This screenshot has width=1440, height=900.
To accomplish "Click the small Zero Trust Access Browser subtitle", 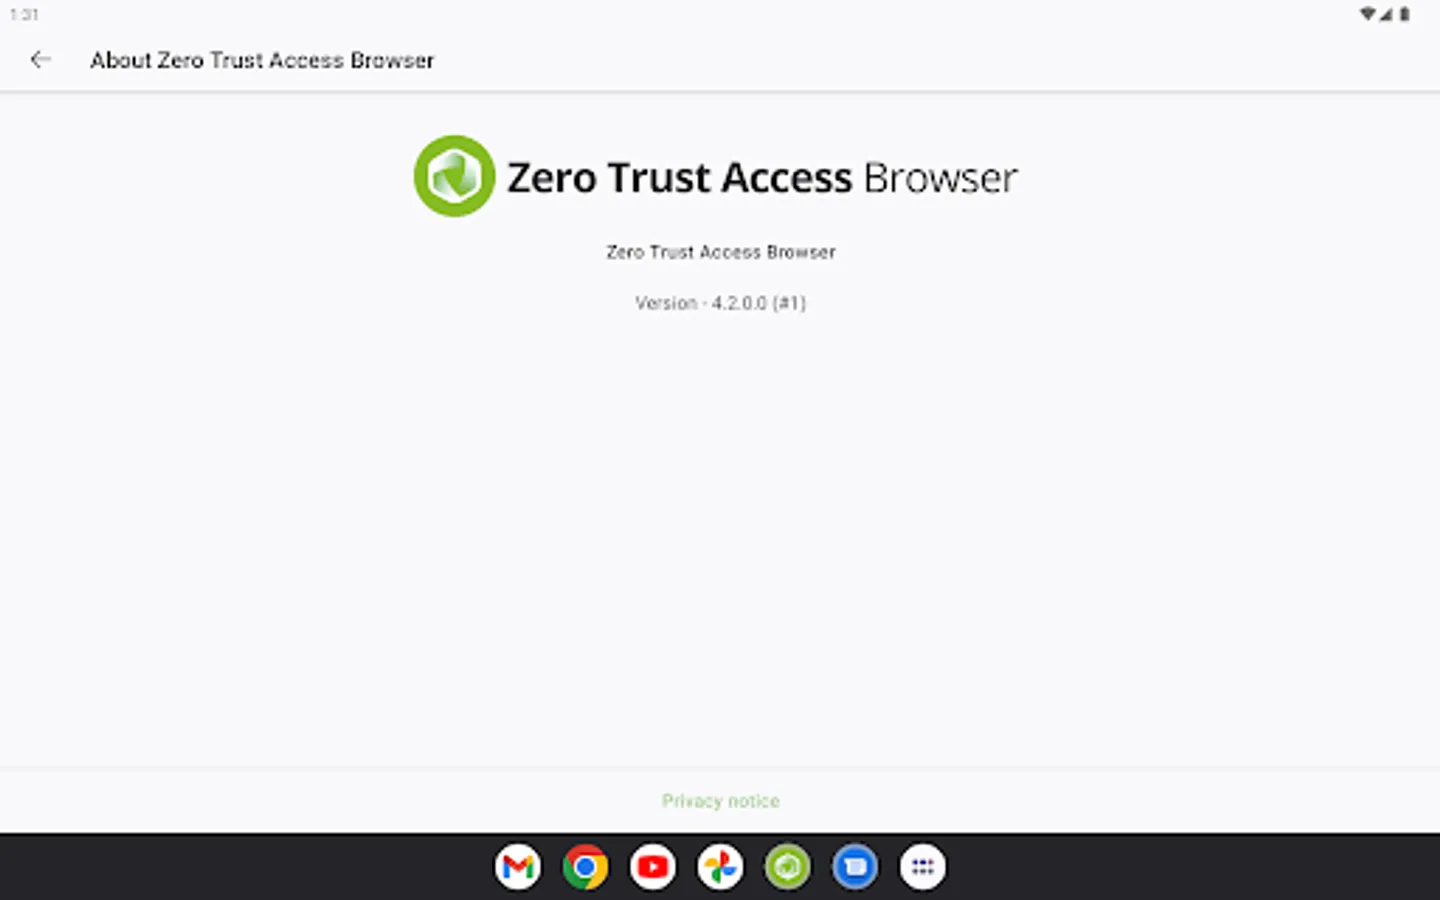I will [x=720, y=252].
